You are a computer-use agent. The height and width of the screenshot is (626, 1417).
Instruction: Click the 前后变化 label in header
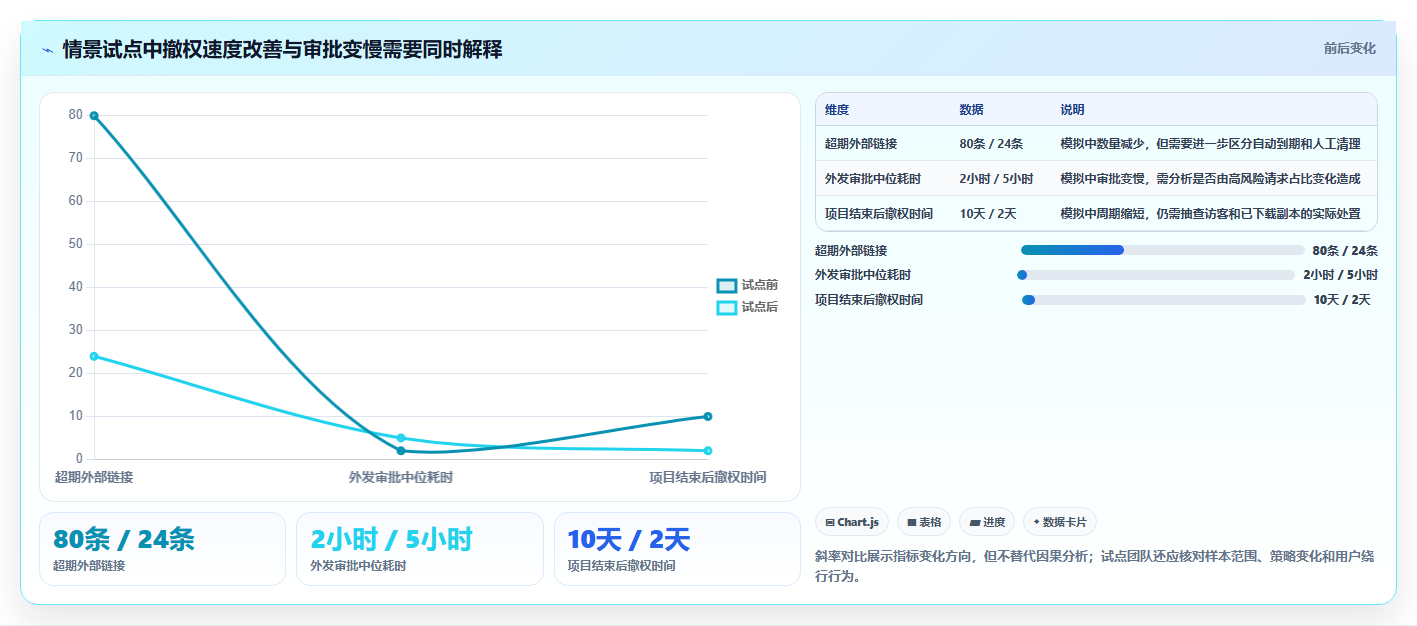click(1349, 48)
